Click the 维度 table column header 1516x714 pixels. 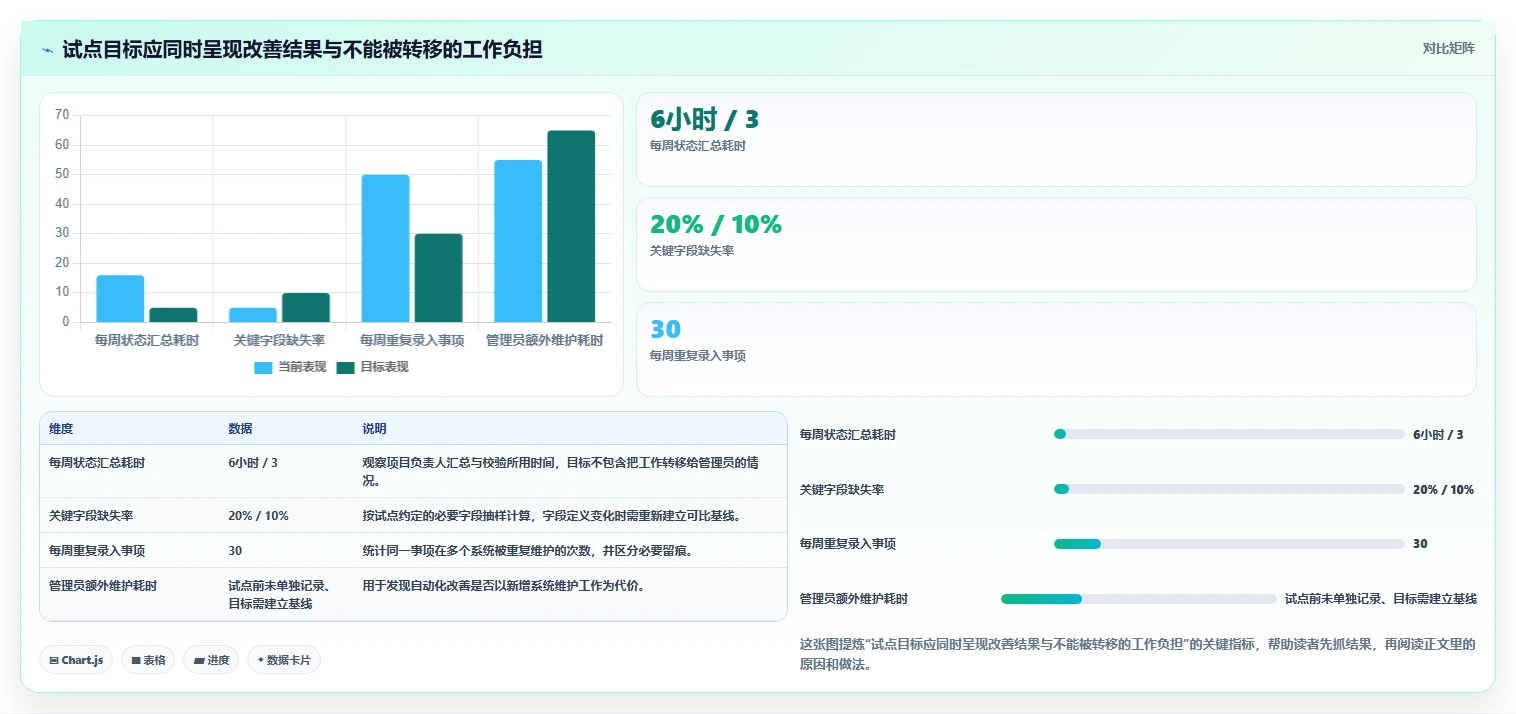point(61,429)
